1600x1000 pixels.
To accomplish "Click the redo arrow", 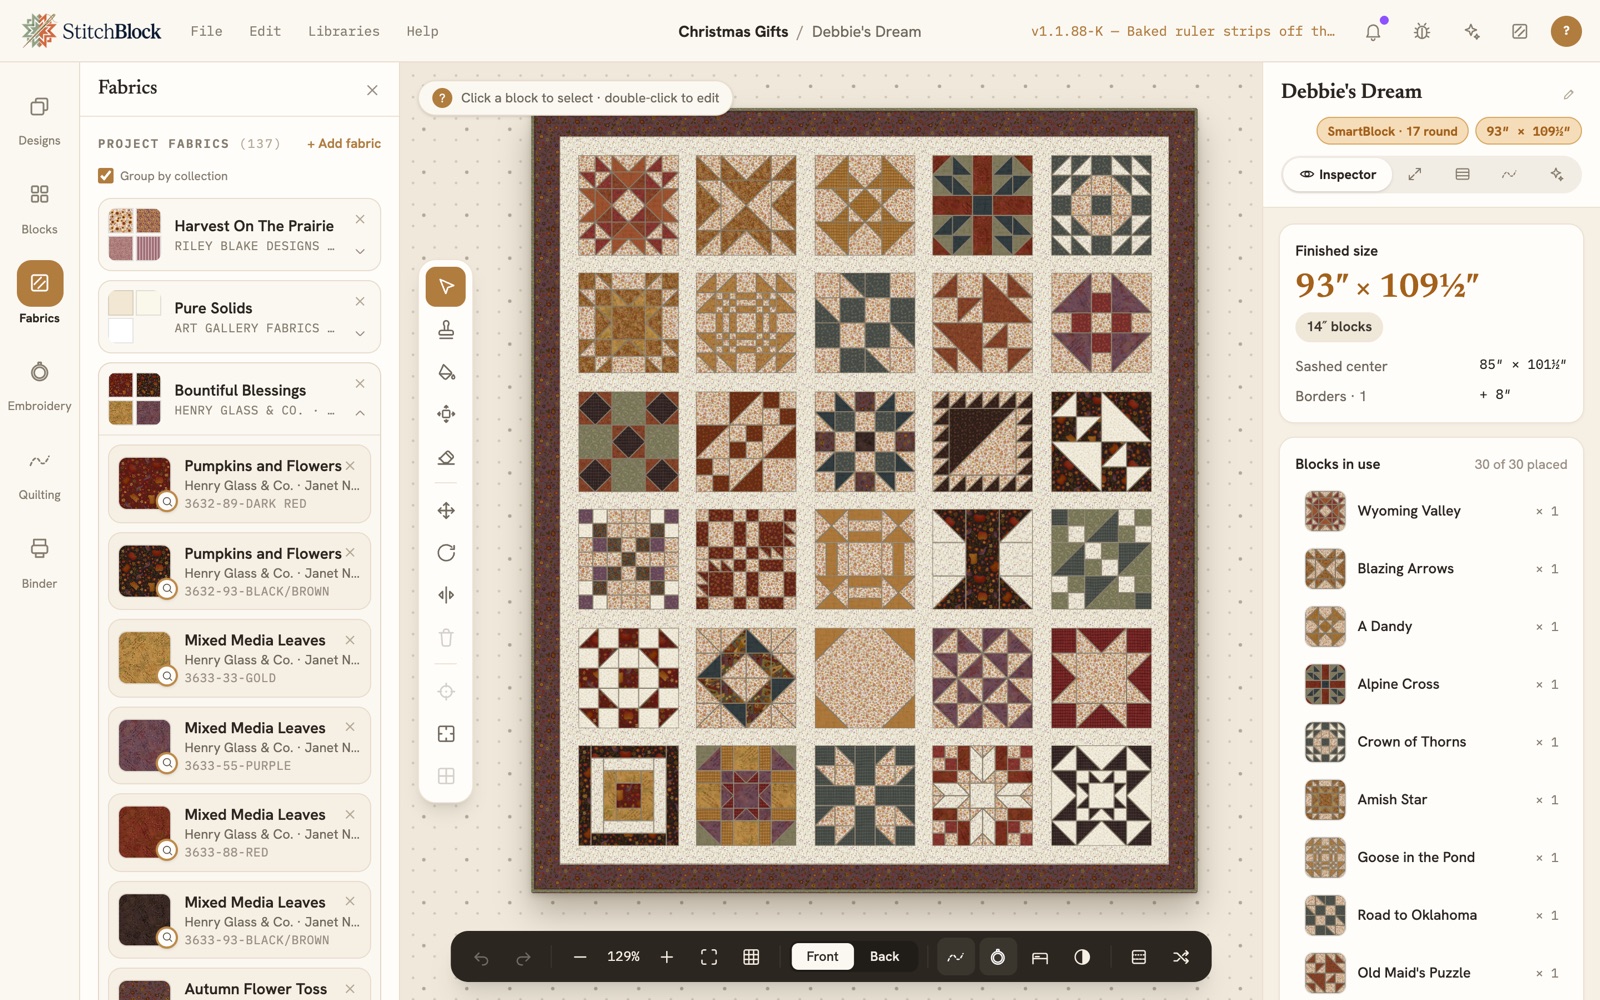I will tap(523, 957).
